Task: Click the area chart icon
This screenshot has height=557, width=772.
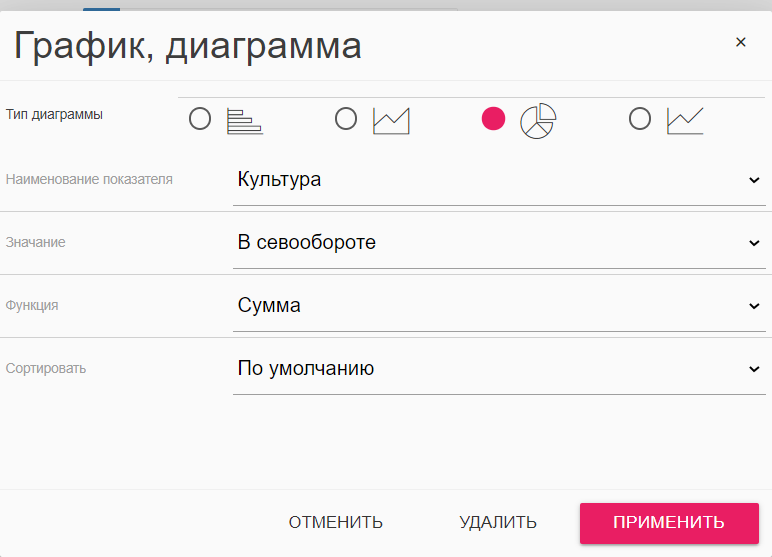Action: pos(391,121)
